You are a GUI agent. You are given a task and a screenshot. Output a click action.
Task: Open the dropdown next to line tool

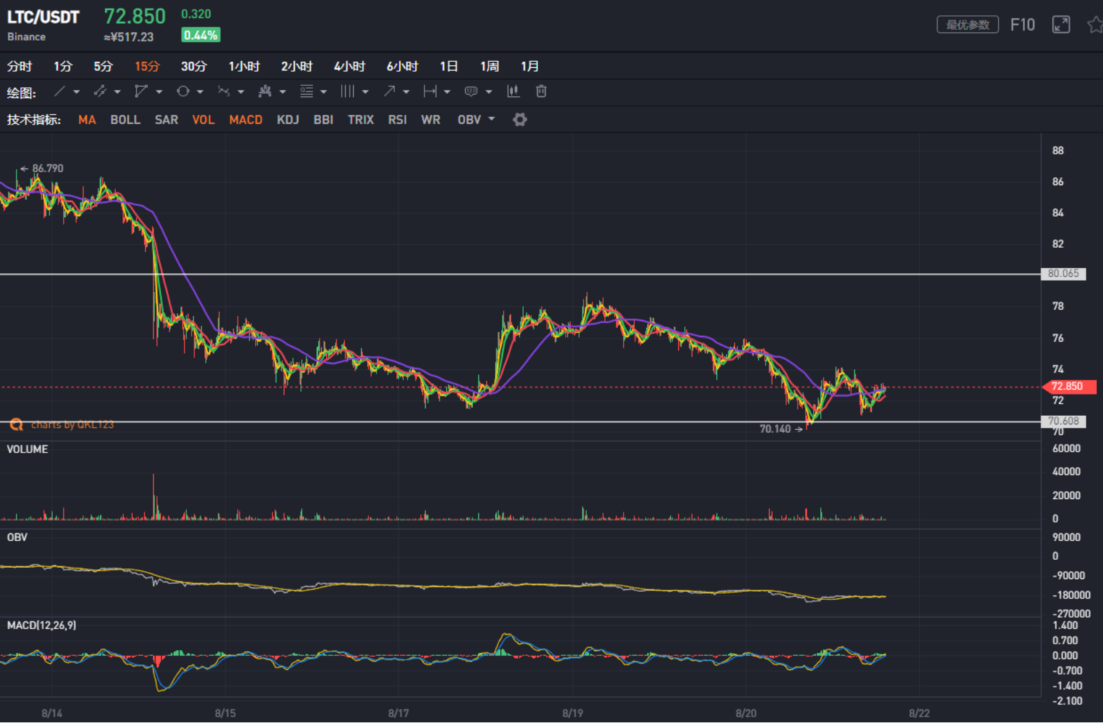coord(77,92)
